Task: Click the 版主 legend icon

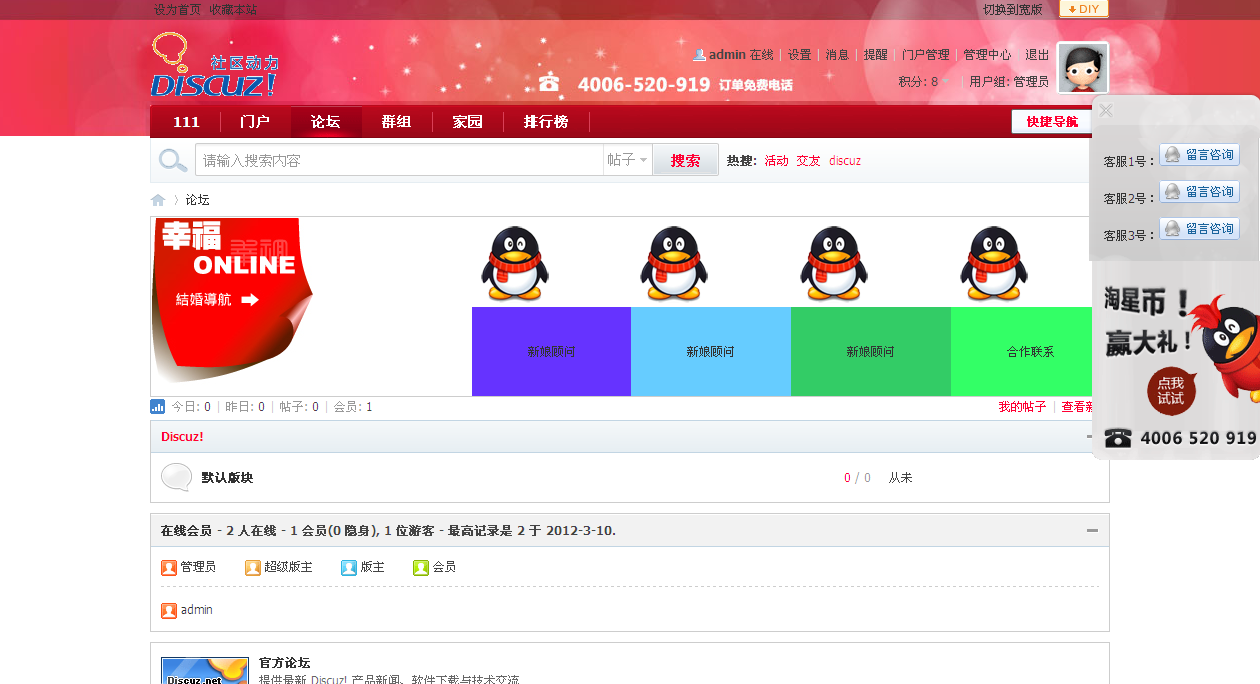Action: pyautogui.click(x=349, y=568)
